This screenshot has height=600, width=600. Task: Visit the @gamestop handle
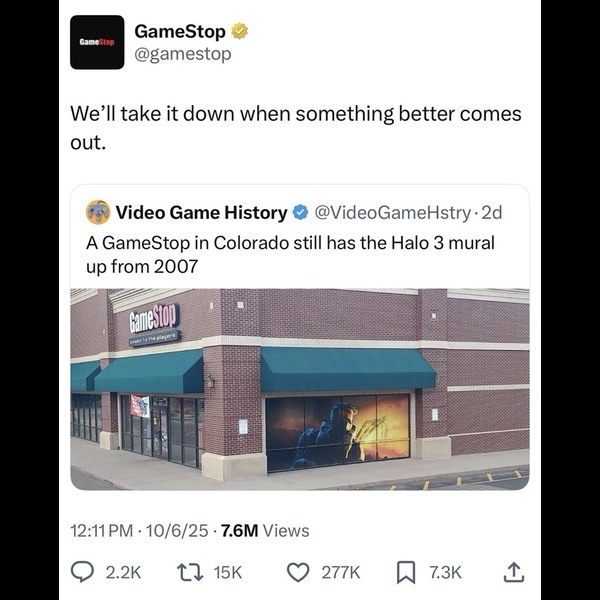click(x=183, y=54)
